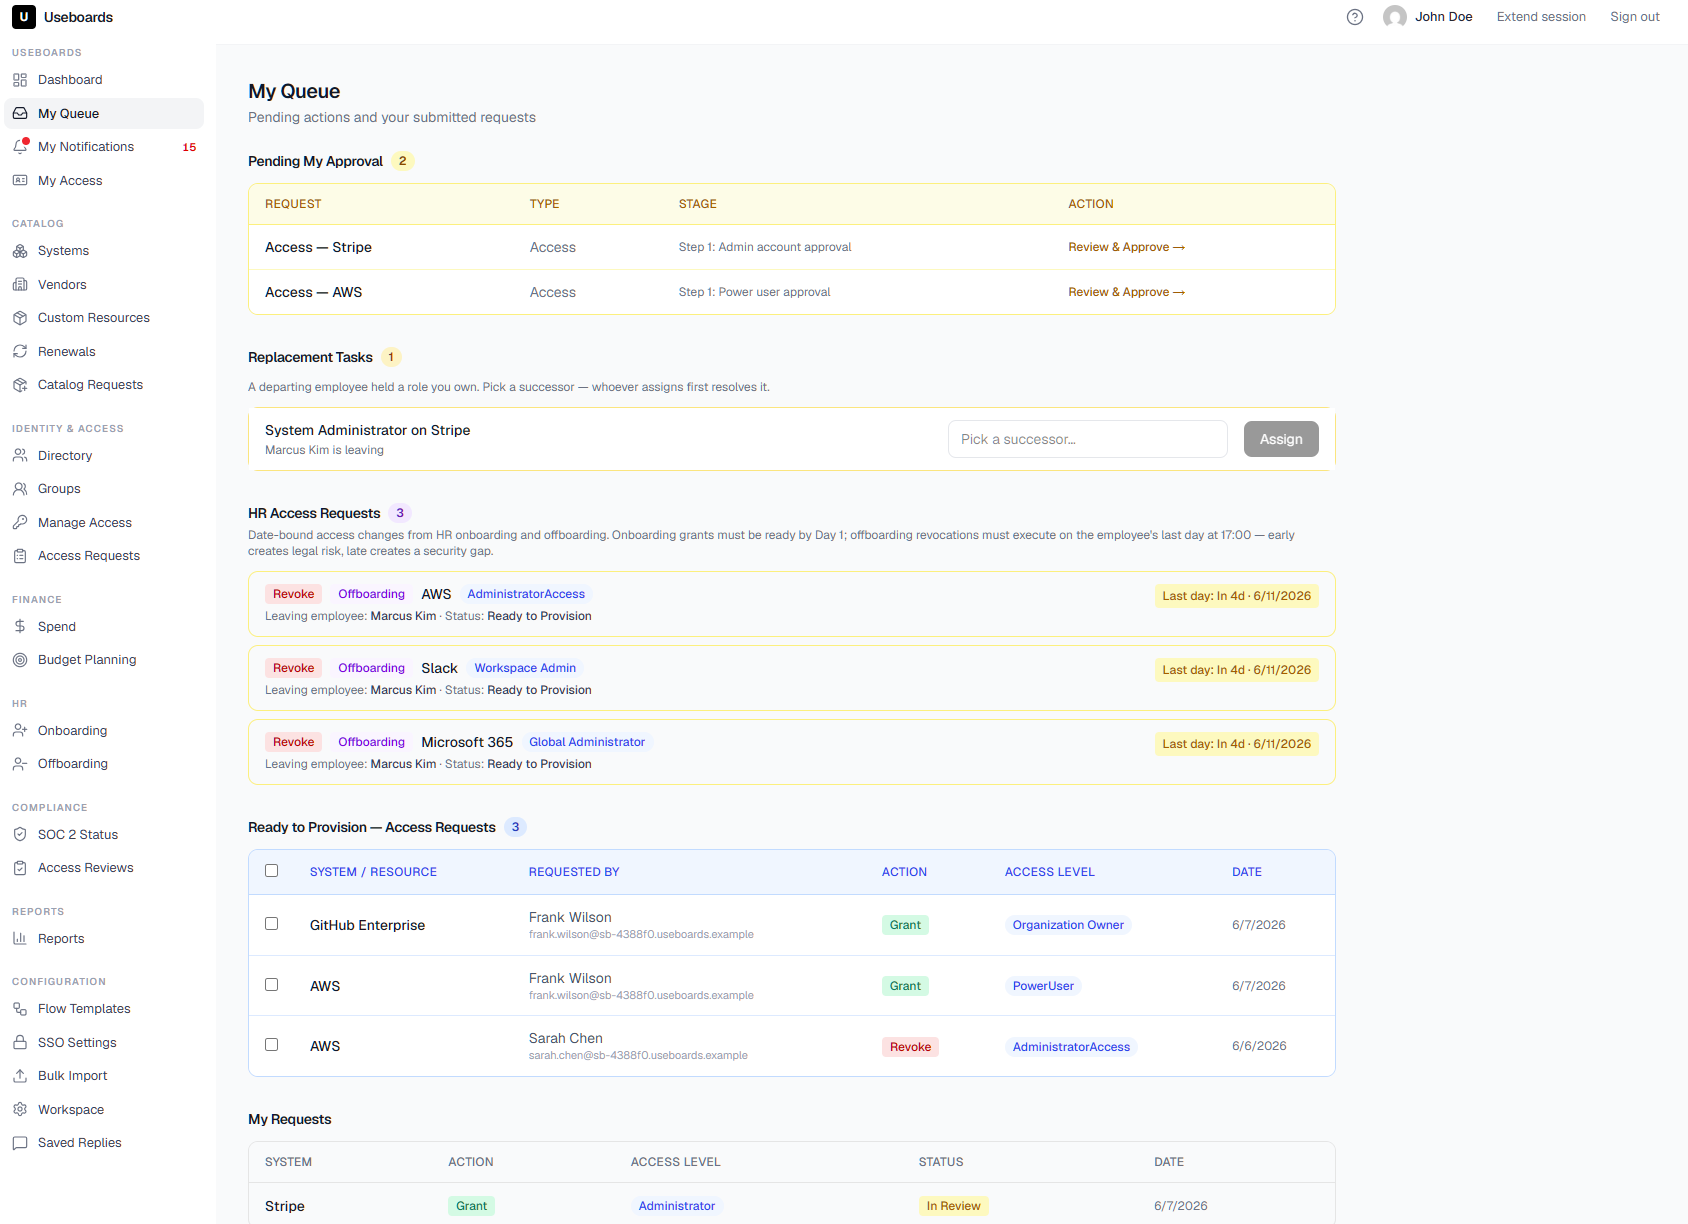Click Saved Replies in sidebar
This screenshot has height=1224, width=1688.
[104, 1143]
